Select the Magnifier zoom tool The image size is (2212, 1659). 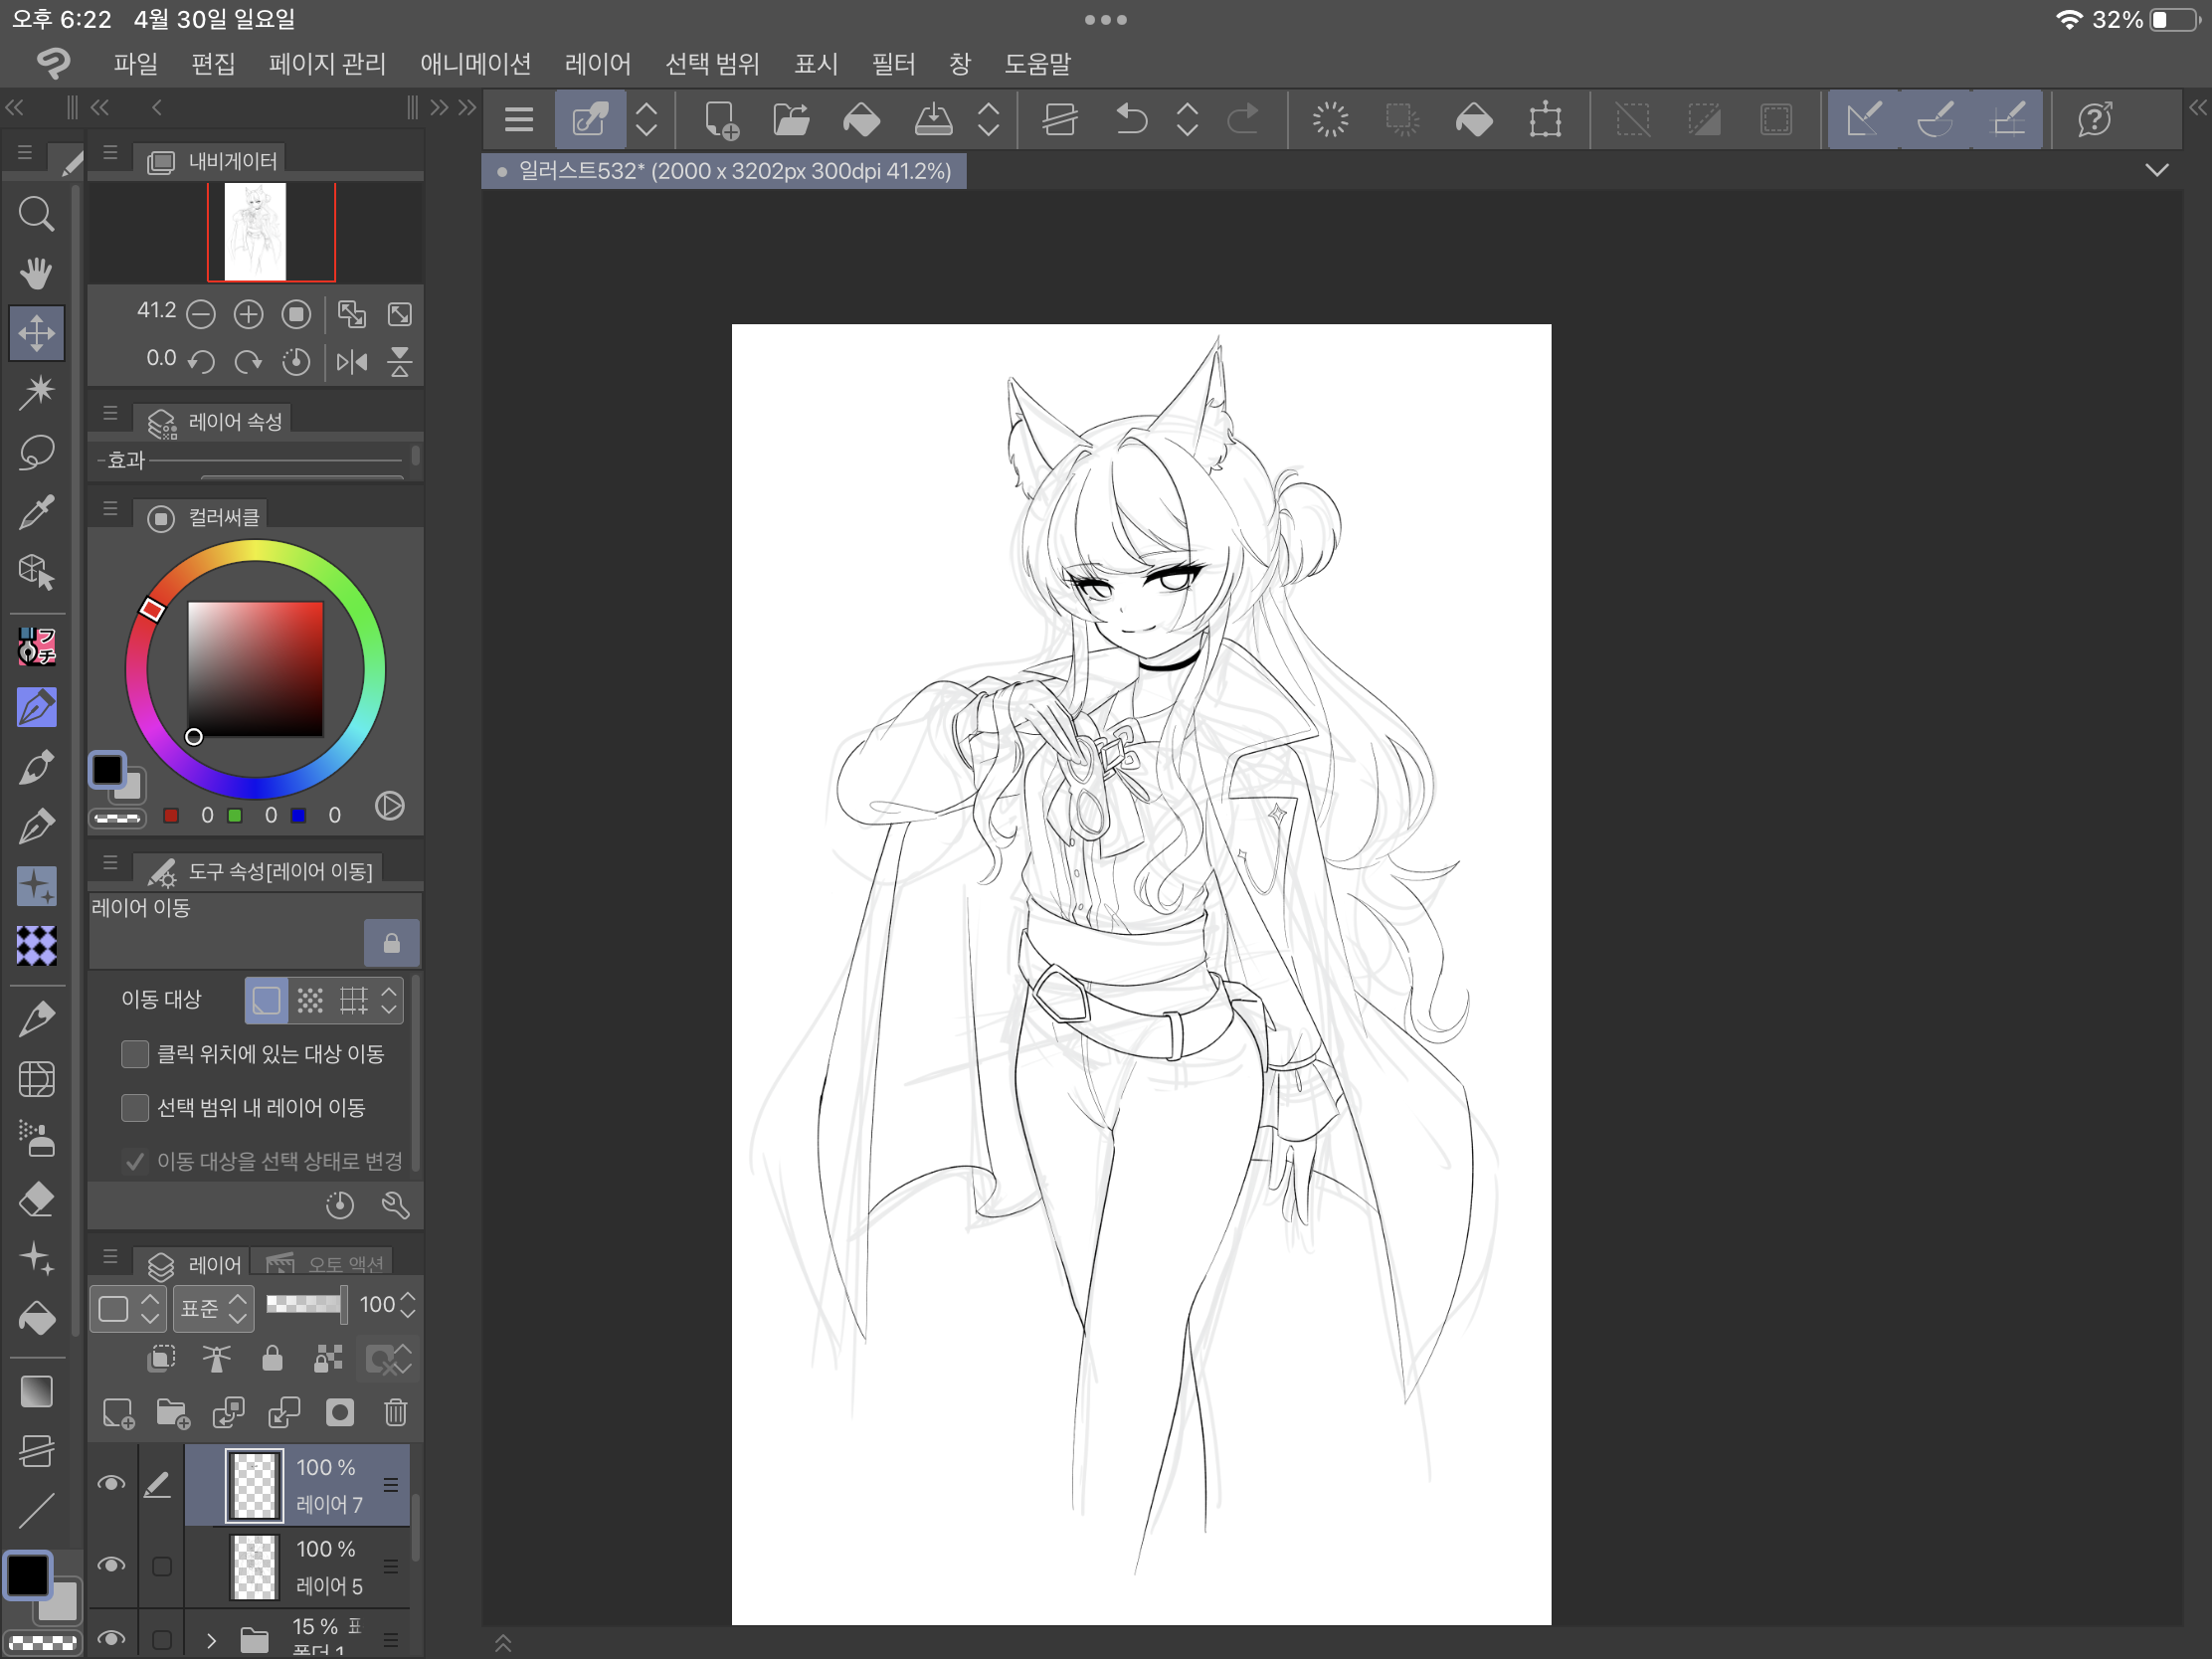(36, 214)
